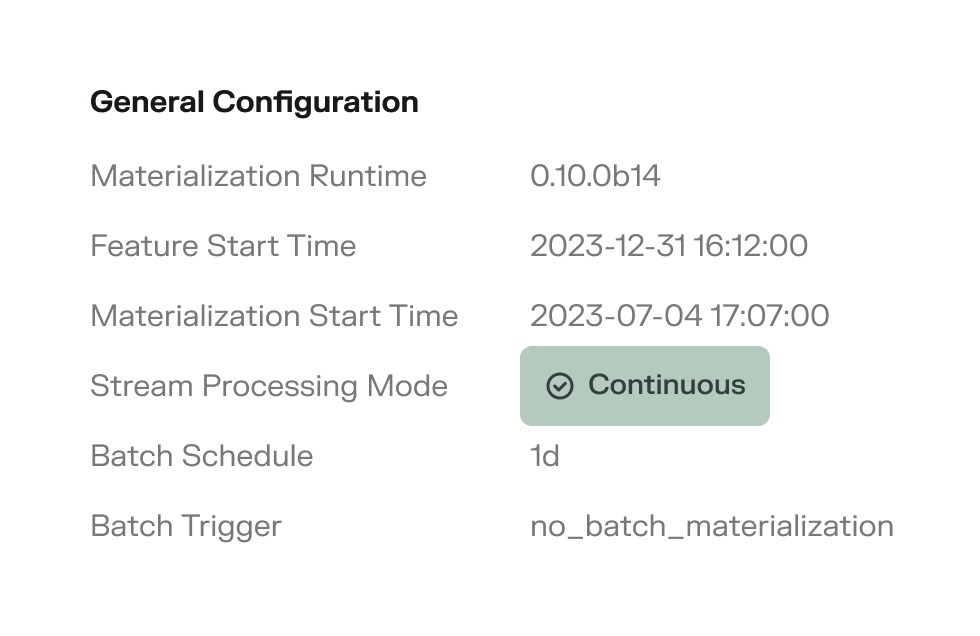Select the Materialization Runtime label

pos(258,177)
